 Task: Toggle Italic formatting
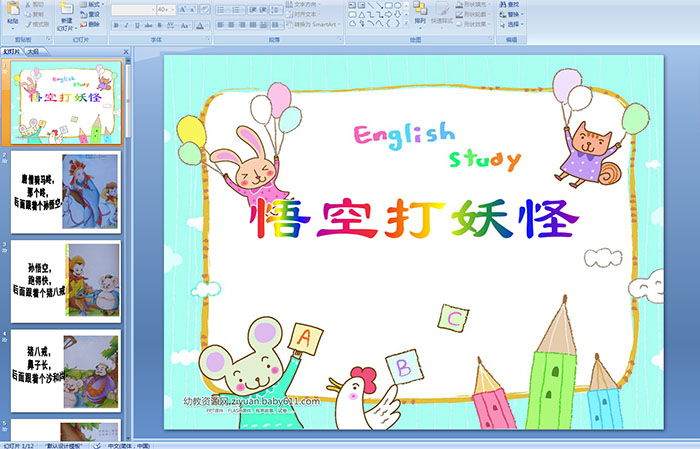[126, 25]
